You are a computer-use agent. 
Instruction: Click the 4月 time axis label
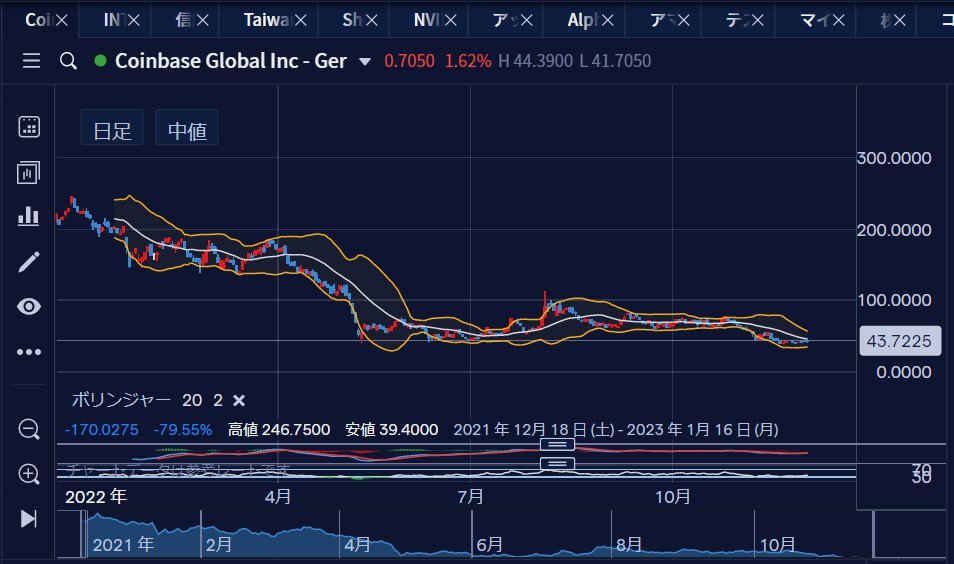(278, 497)
